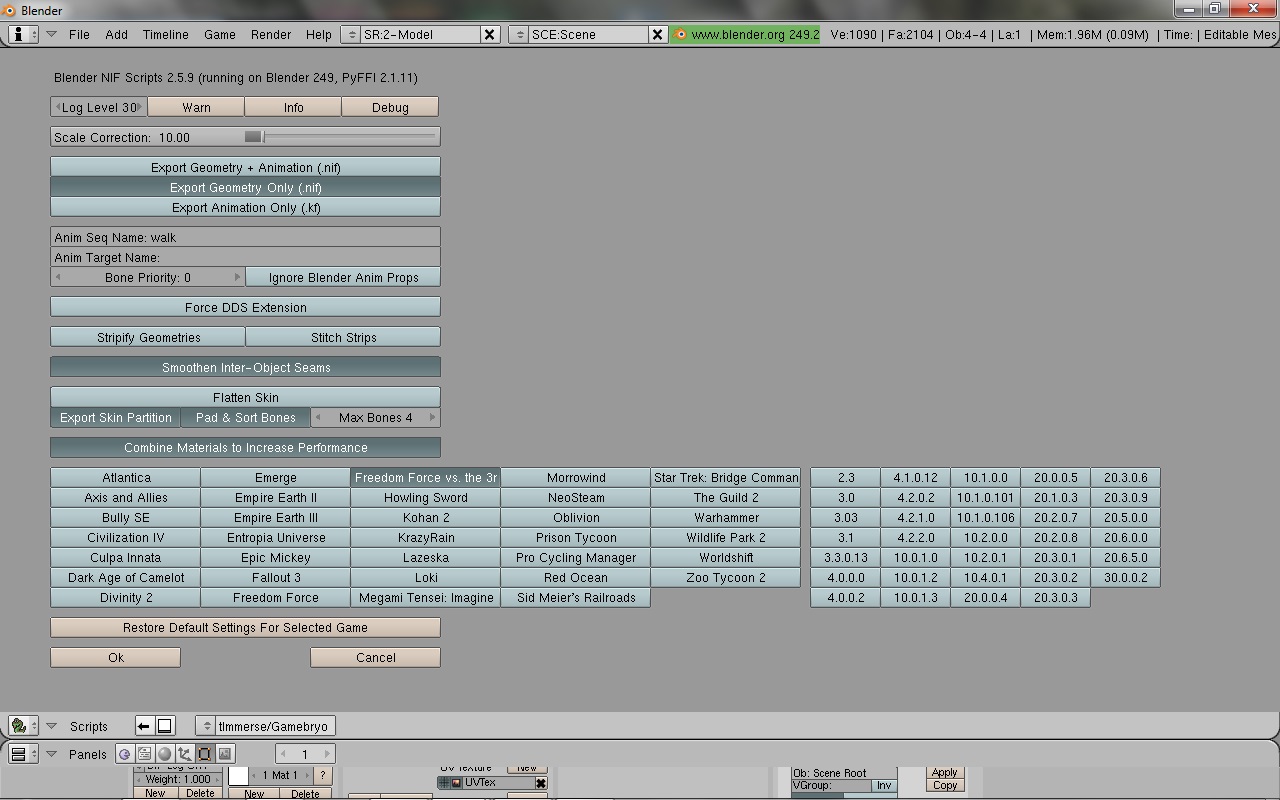This screenshot has width=1280, height=800.
Task: Open the Scripts menu
Action: [x=88, y=726]
